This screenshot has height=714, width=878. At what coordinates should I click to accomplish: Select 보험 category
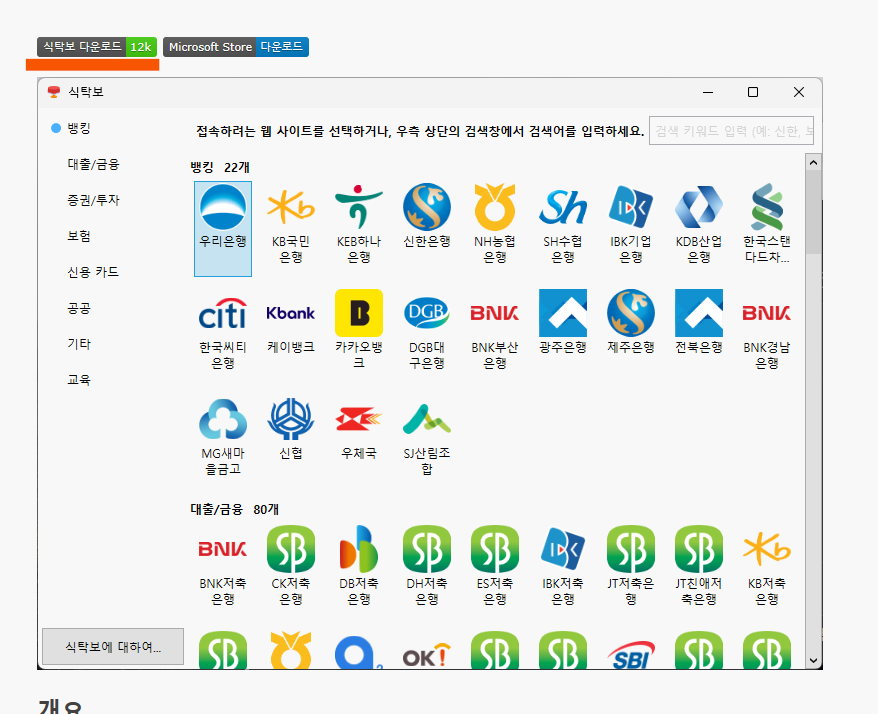click(x=79, y=236)
